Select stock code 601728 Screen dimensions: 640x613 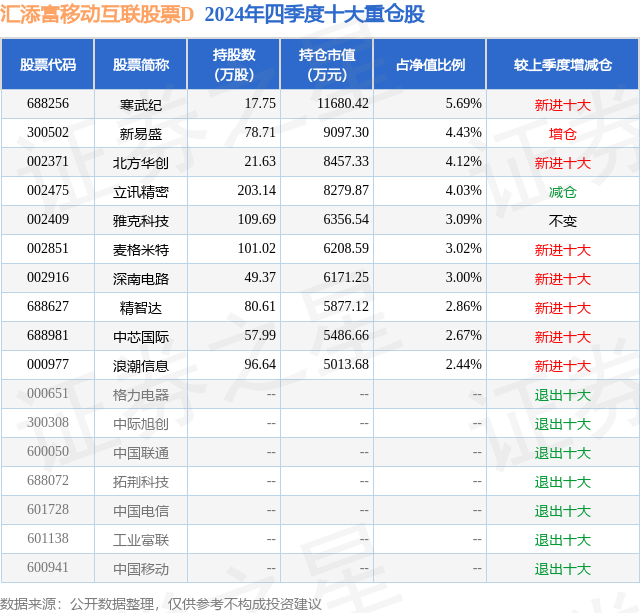48,509
